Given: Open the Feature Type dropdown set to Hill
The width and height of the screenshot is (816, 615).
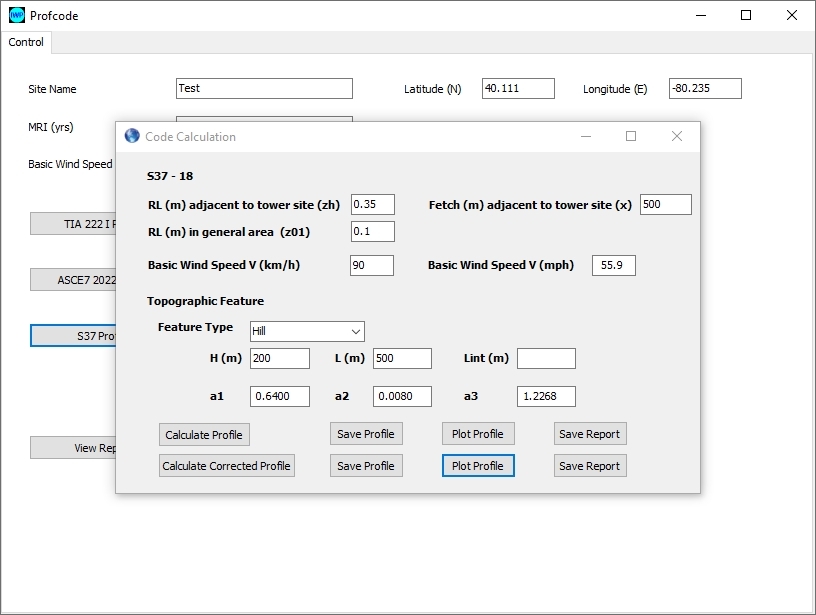Looking at the screenshot, I should click(307, 331).
